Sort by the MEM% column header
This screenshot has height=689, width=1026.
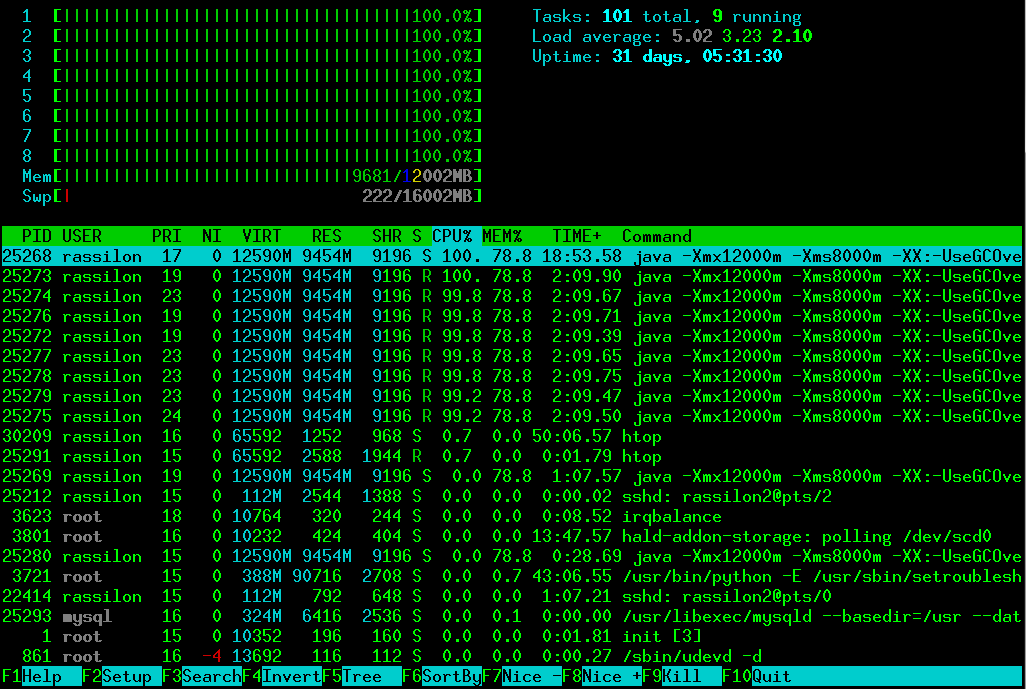[x=503, y=236]
